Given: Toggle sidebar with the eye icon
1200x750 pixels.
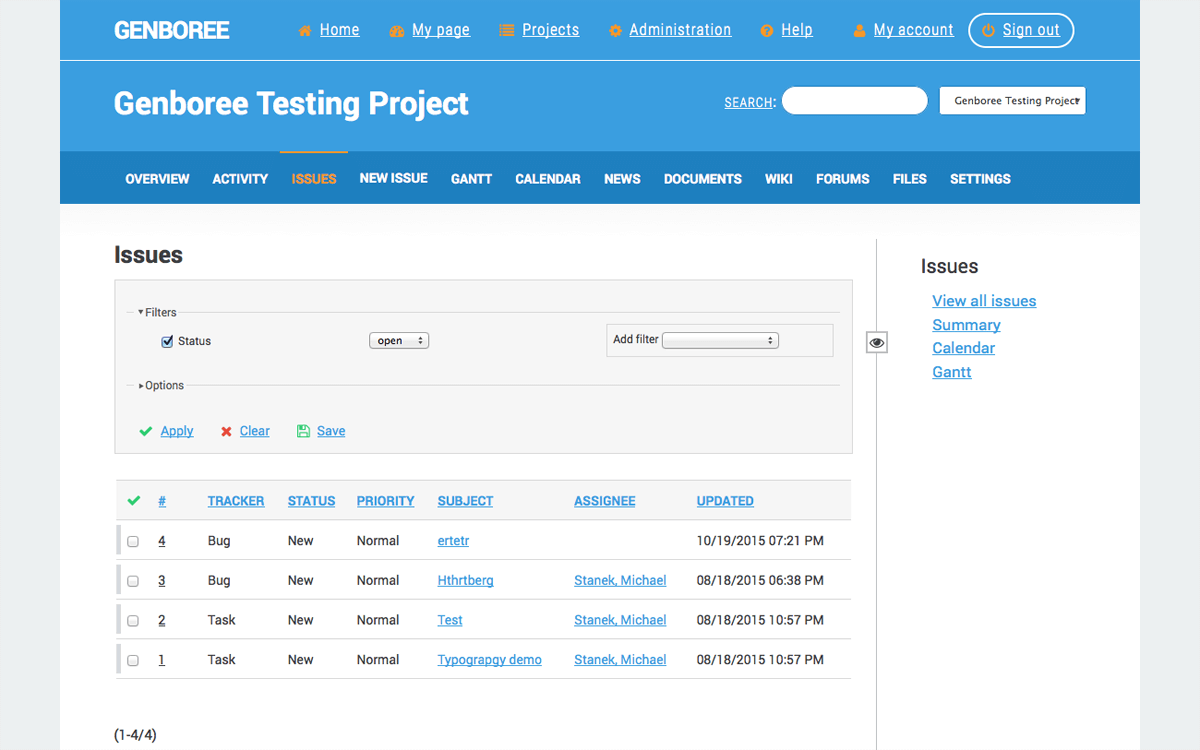Looking at the screenshot, I should 877,343.
